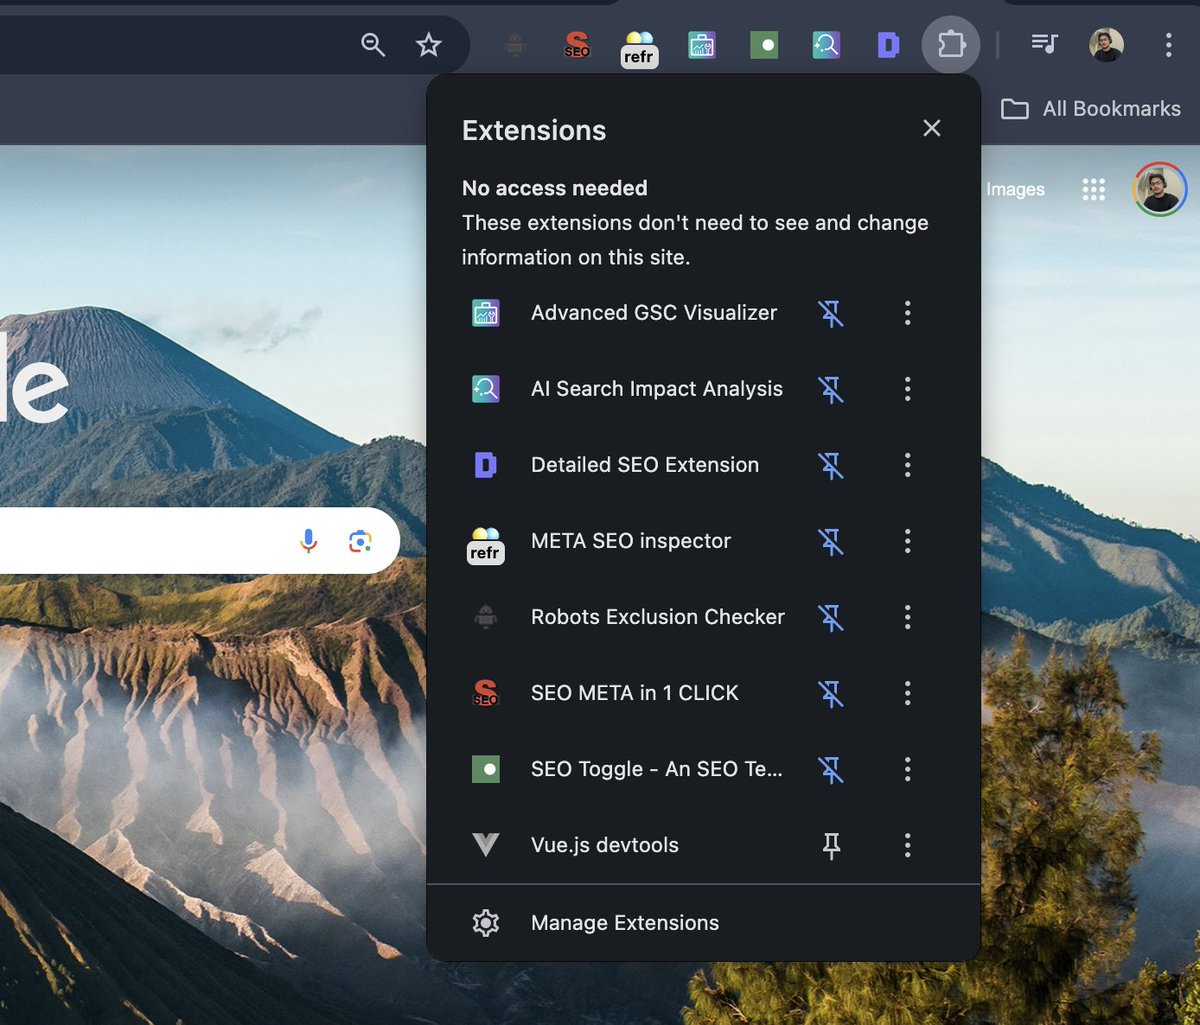Select META SEO inspector in list
Image resolution: width=1200 pixels, height=1025 pixels.
click(x=630, y=541)
